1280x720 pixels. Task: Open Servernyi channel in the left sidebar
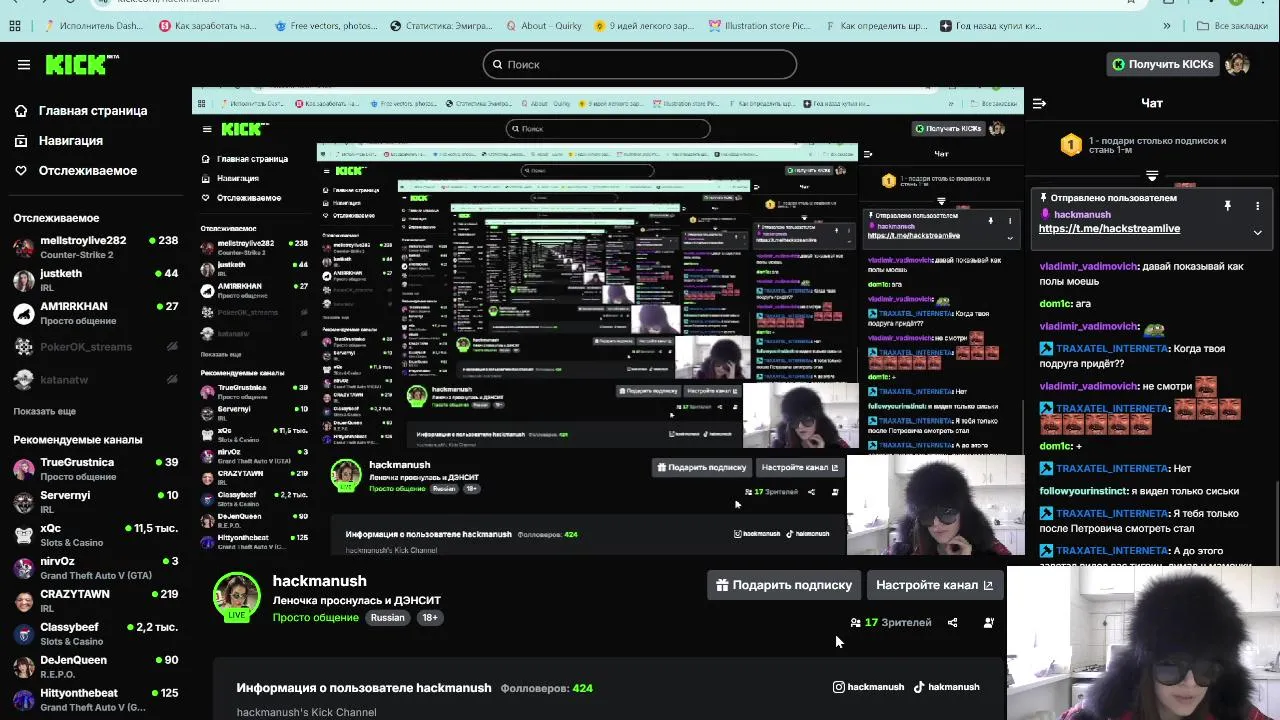click(x=95, y=502)
